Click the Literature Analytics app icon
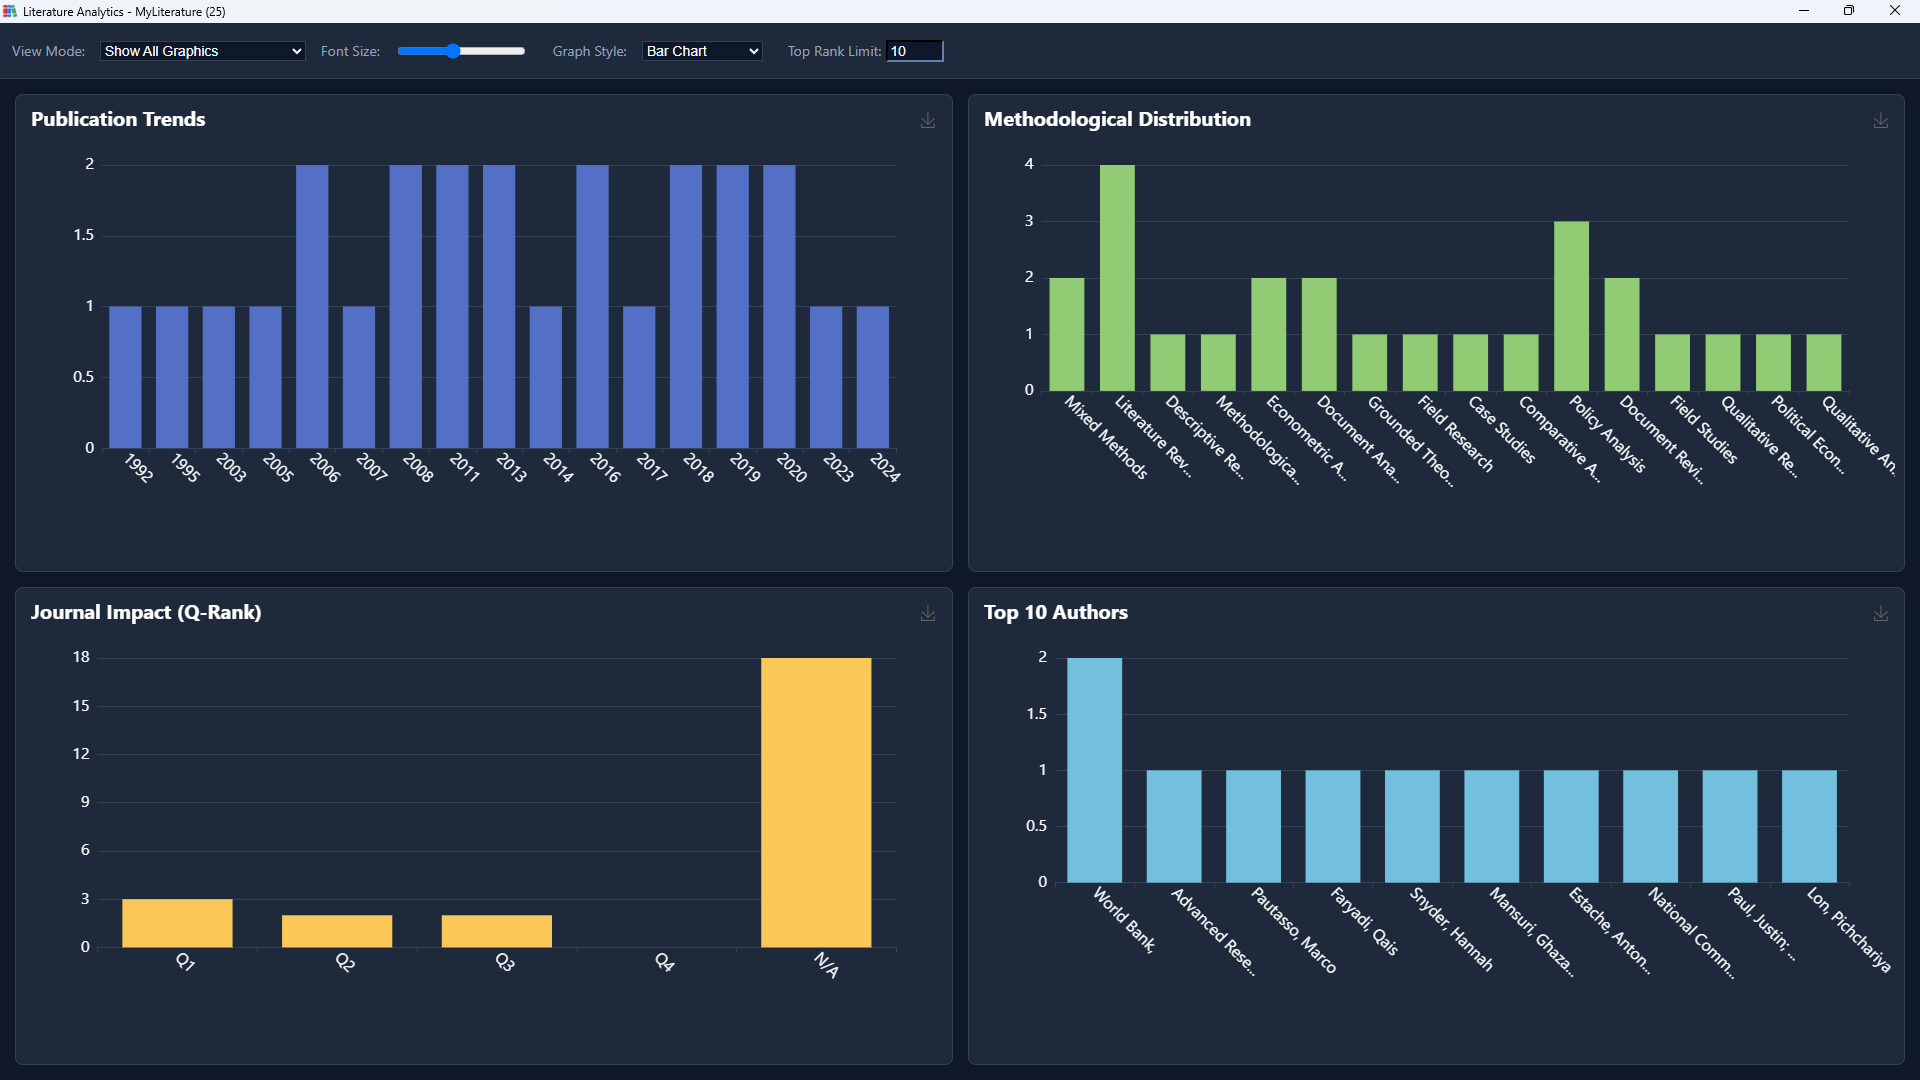 tap(10, 11)
